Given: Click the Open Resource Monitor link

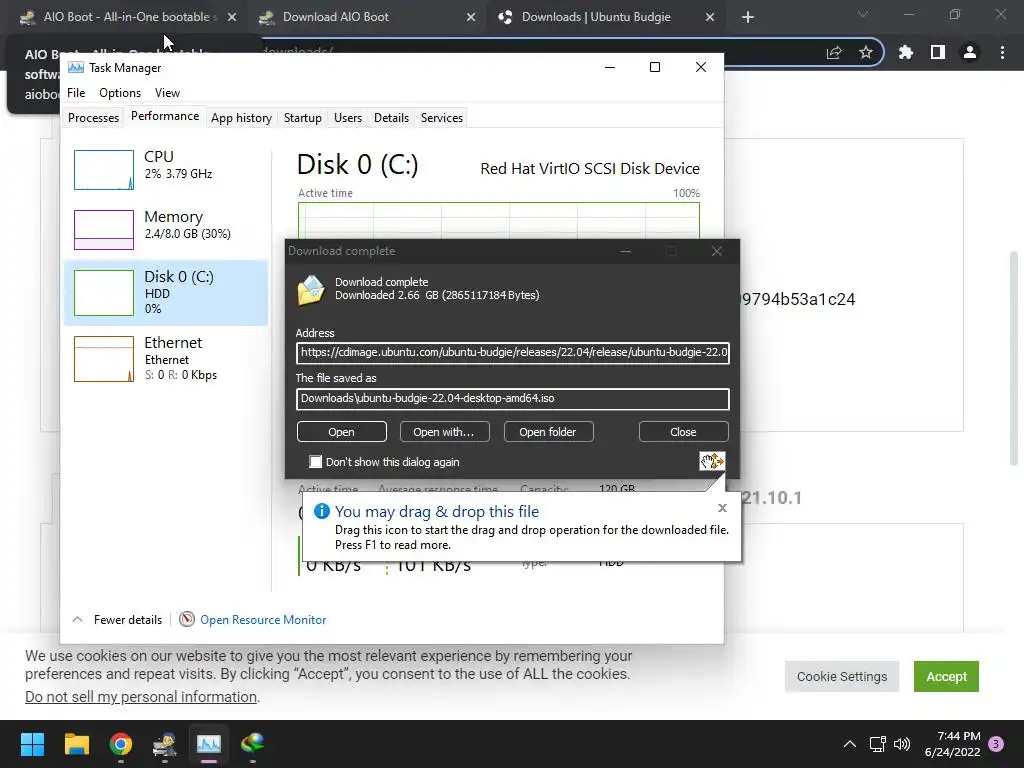Looking at the screenshot, I should tap(263, 620).
